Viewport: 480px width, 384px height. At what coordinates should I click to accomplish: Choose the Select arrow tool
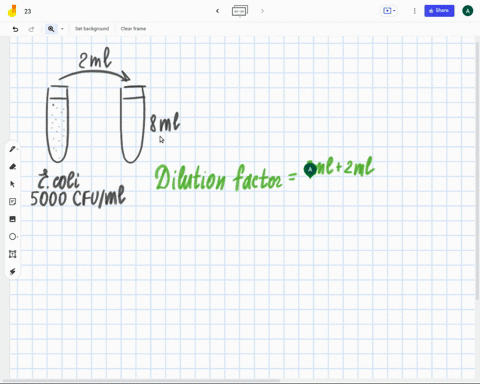[x=13, y=184]
